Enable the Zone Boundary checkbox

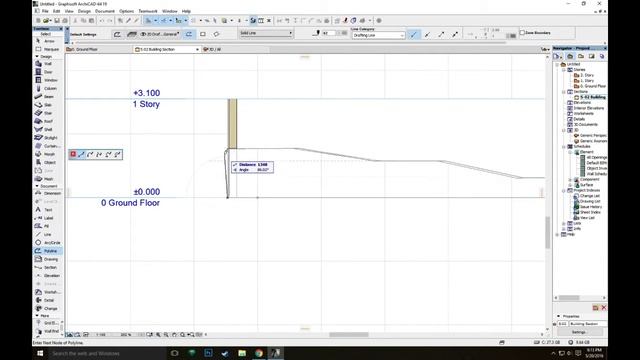pyautogui.click(x=522, y=33)
